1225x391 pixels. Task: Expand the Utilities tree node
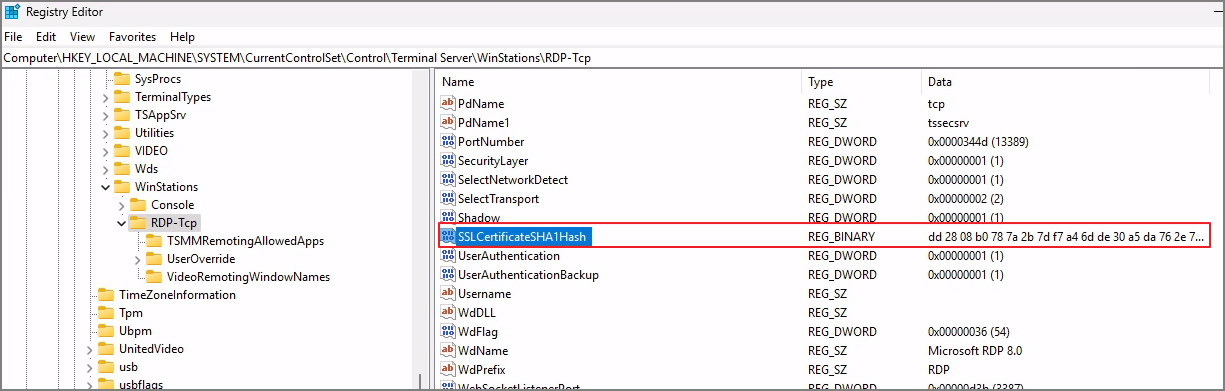click(106, 133)
